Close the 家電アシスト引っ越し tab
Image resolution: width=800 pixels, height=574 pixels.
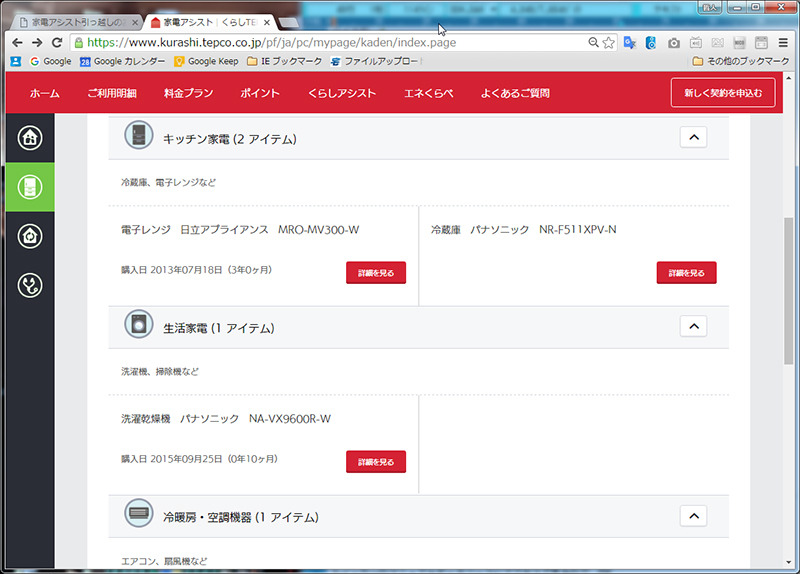[x=135, y=22]
